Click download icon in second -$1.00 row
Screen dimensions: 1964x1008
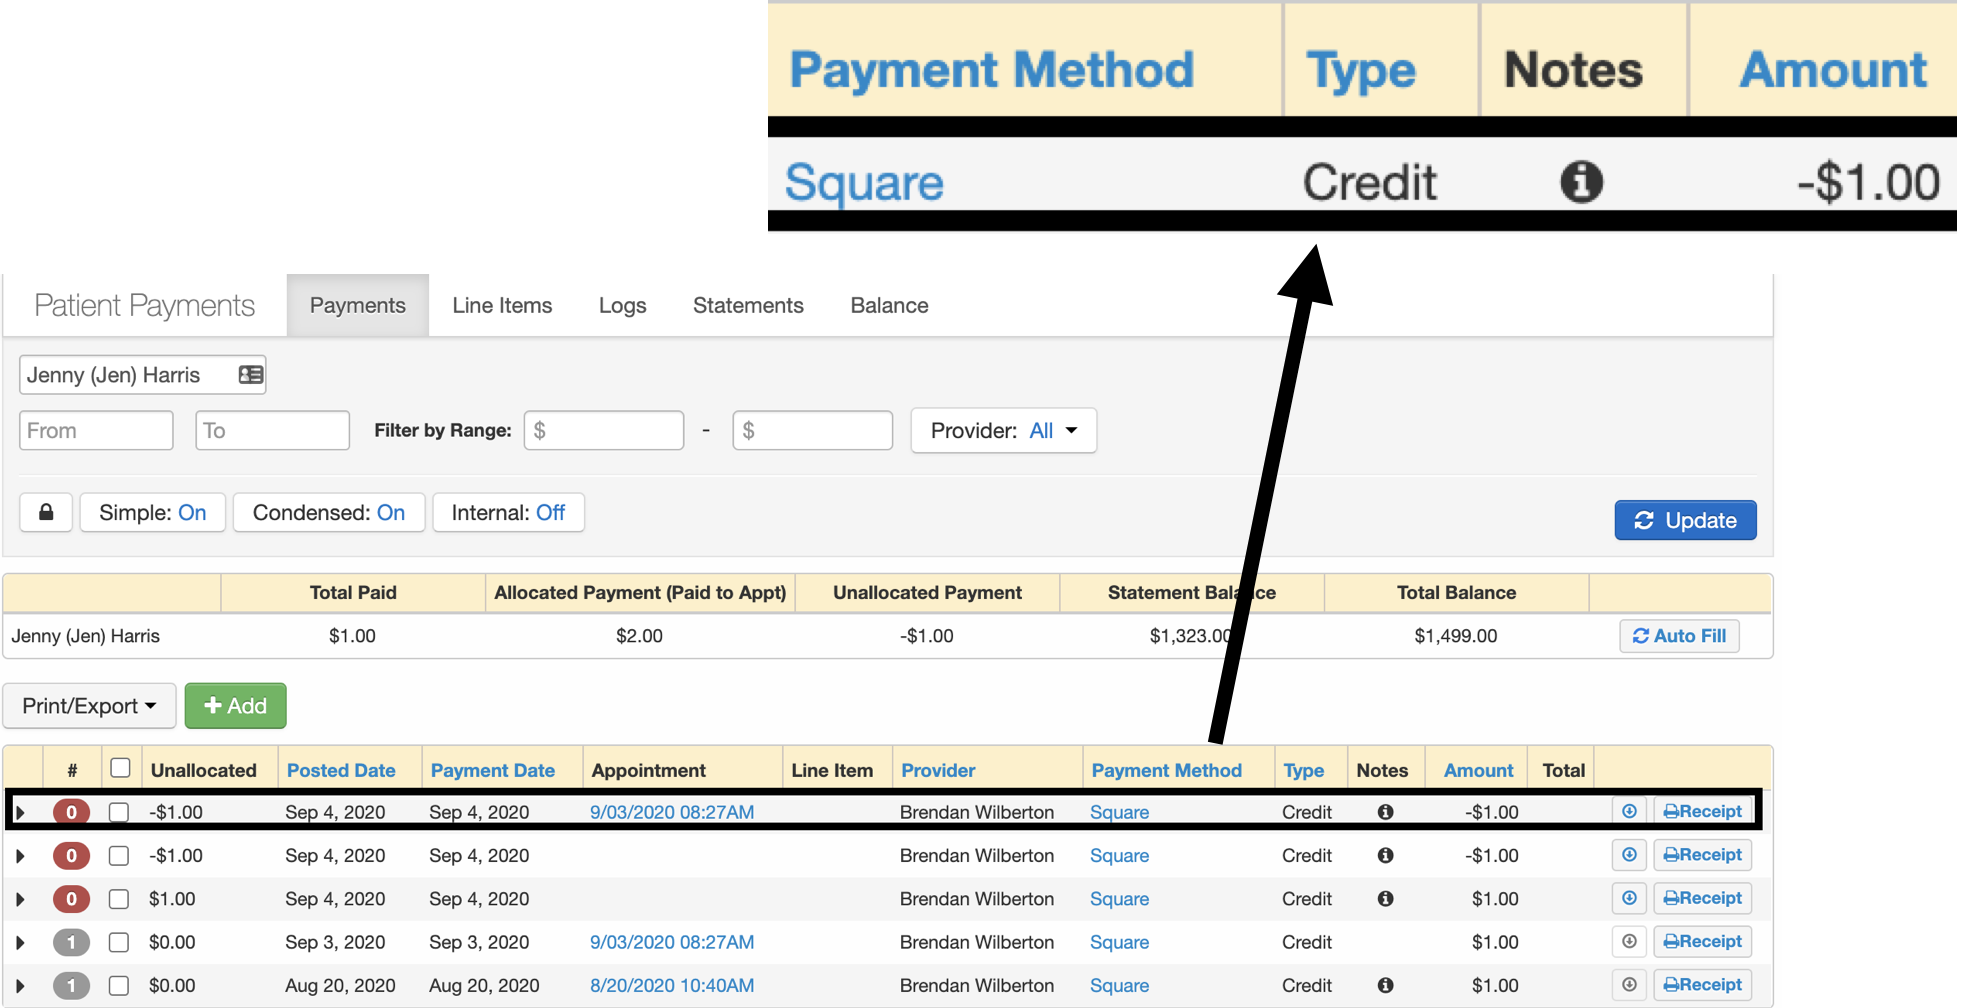tap(1629, 854)
